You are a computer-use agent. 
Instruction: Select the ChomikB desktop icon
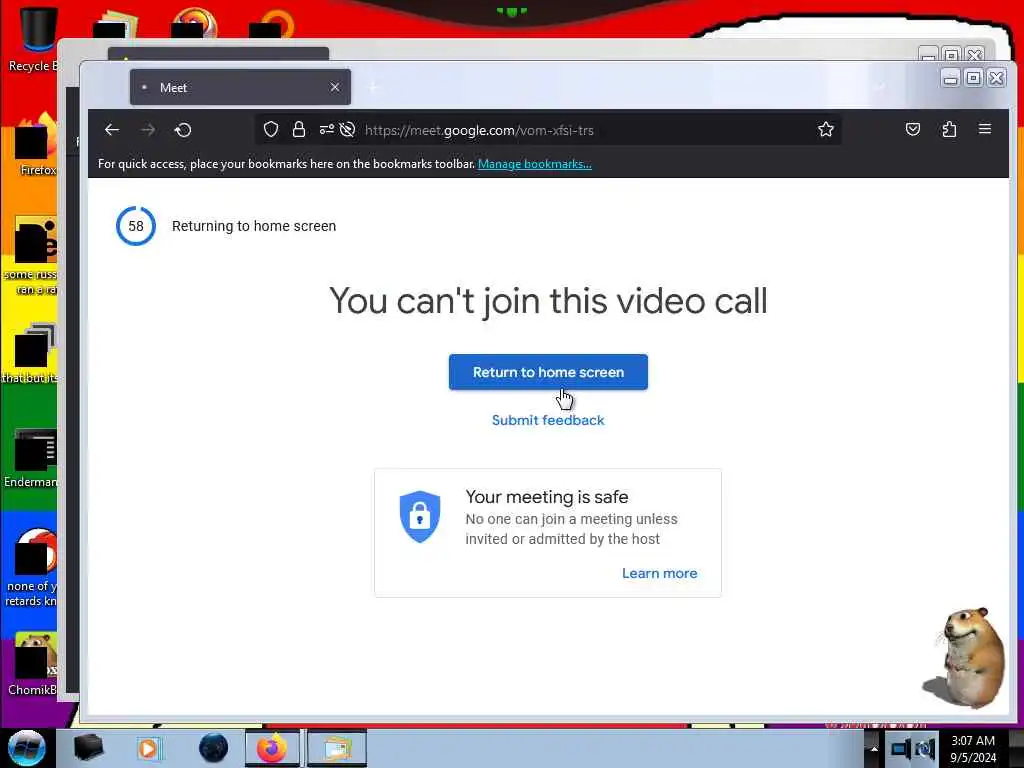[33, 664]
